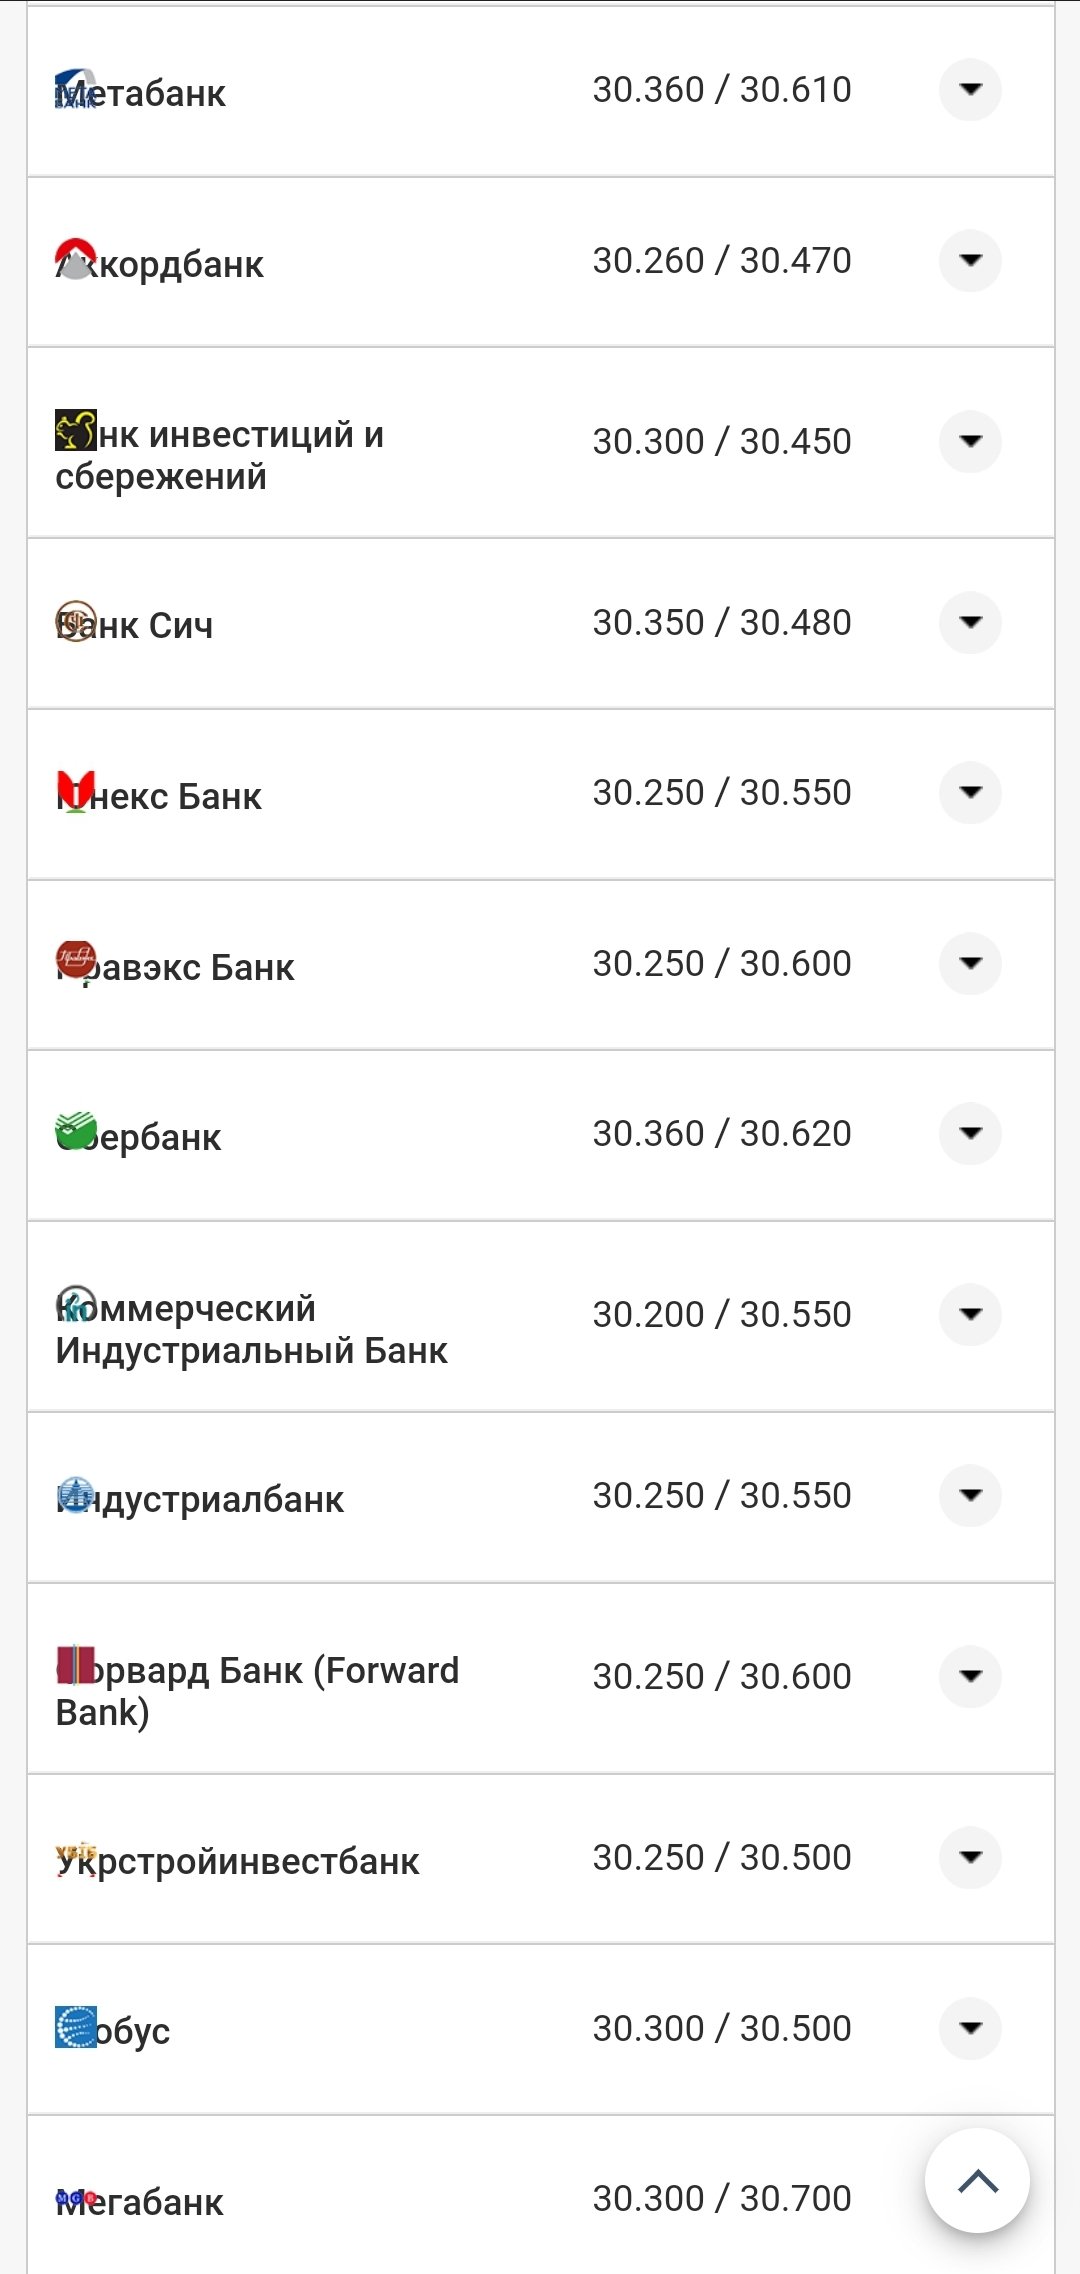Click the Банк Сич rate 30.350 / 30.480

point(722,622)
